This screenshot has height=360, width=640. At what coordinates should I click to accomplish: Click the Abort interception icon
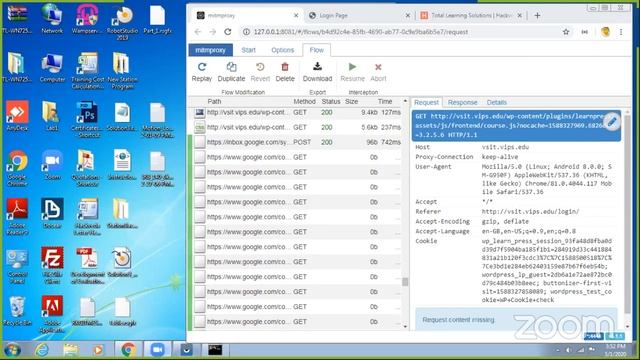pos(378,67)
